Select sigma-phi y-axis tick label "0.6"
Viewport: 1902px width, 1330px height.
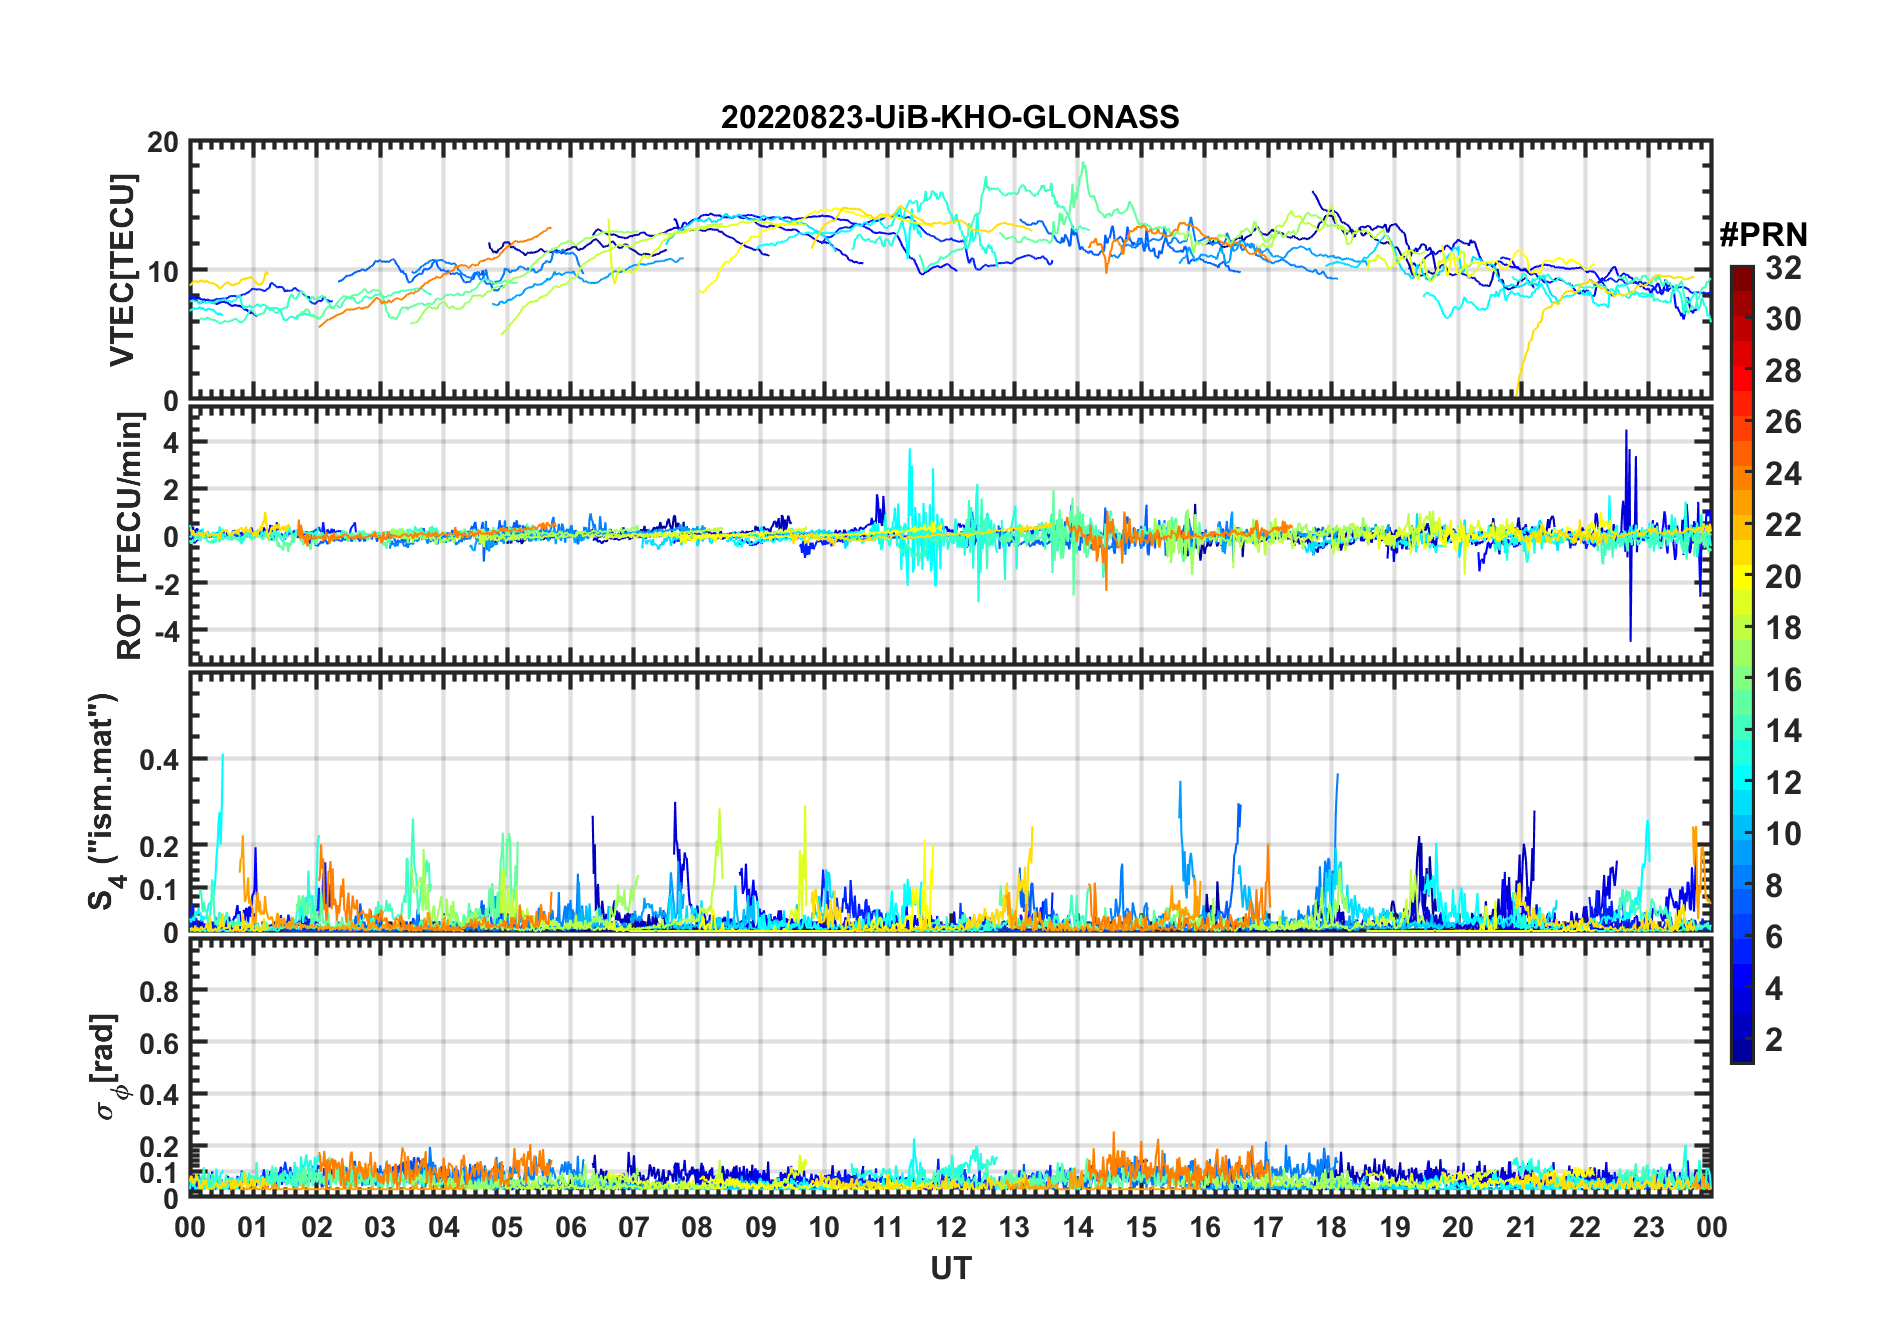(160, 1043)
